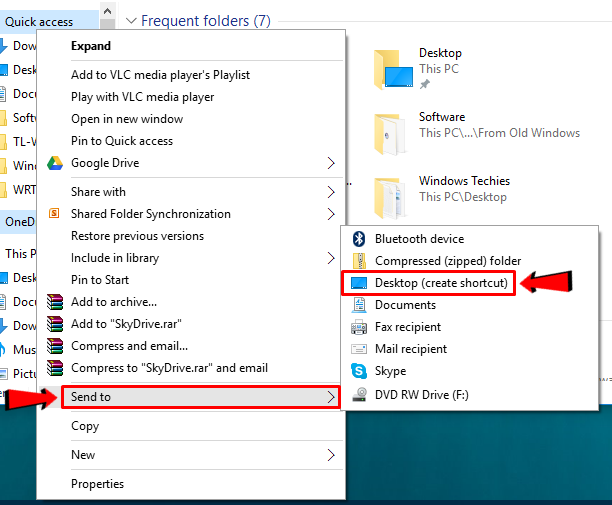Choose Pin to Start
Screen dimensions: 612x505
[191, 280]
